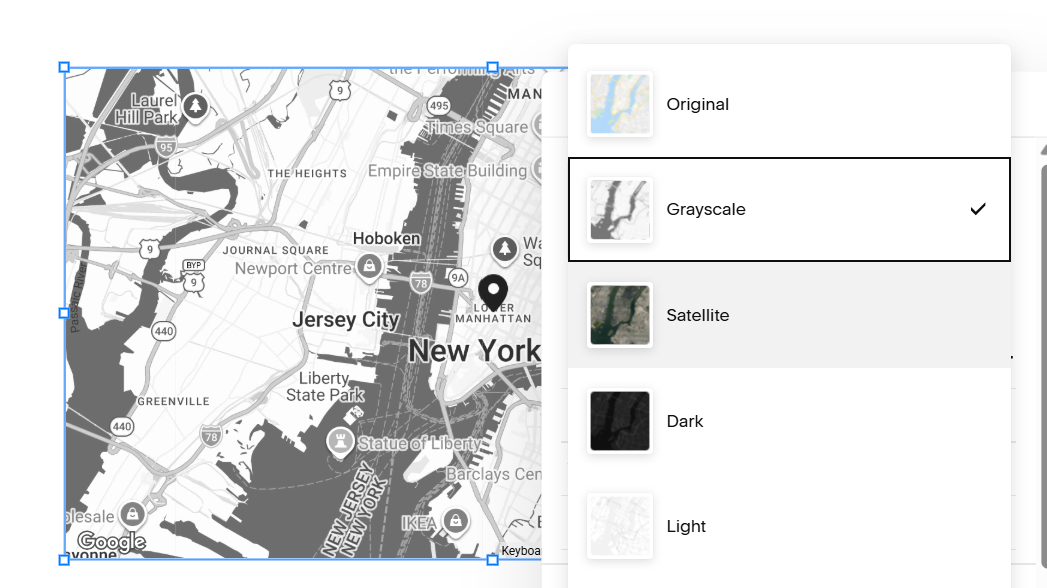The height and width of the screenshot is (588, 1047).
Task: Click the Original style thumbnail
Action: click(x=620, y=104)
